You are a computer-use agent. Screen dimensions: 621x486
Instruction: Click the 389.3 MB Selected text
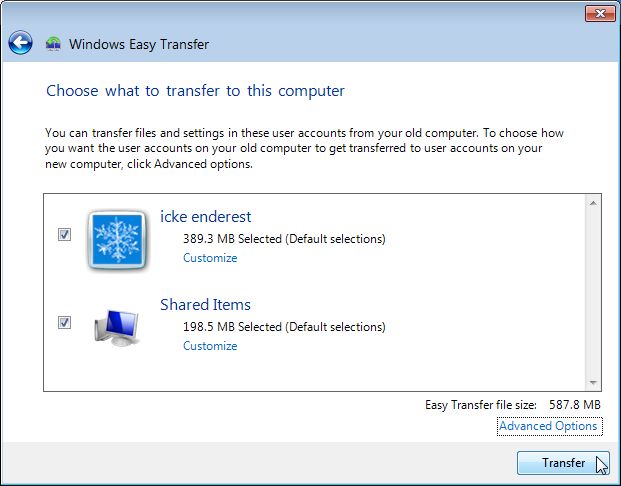tap(284, 239)
